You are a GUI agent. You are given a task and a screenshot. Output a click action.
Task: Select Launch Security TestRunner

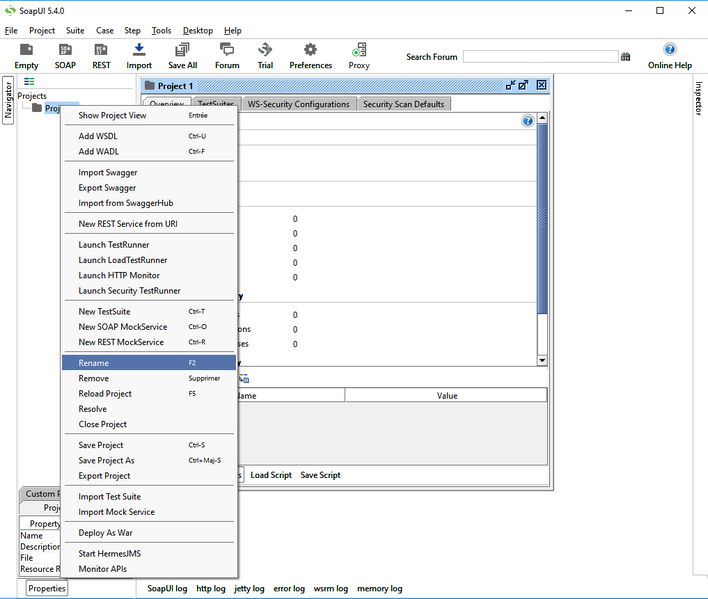[149, 291]
